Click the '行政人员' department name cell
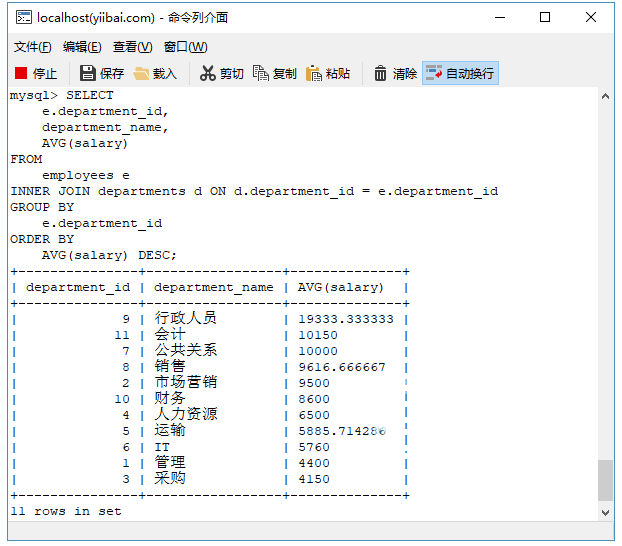 (186, 318)
